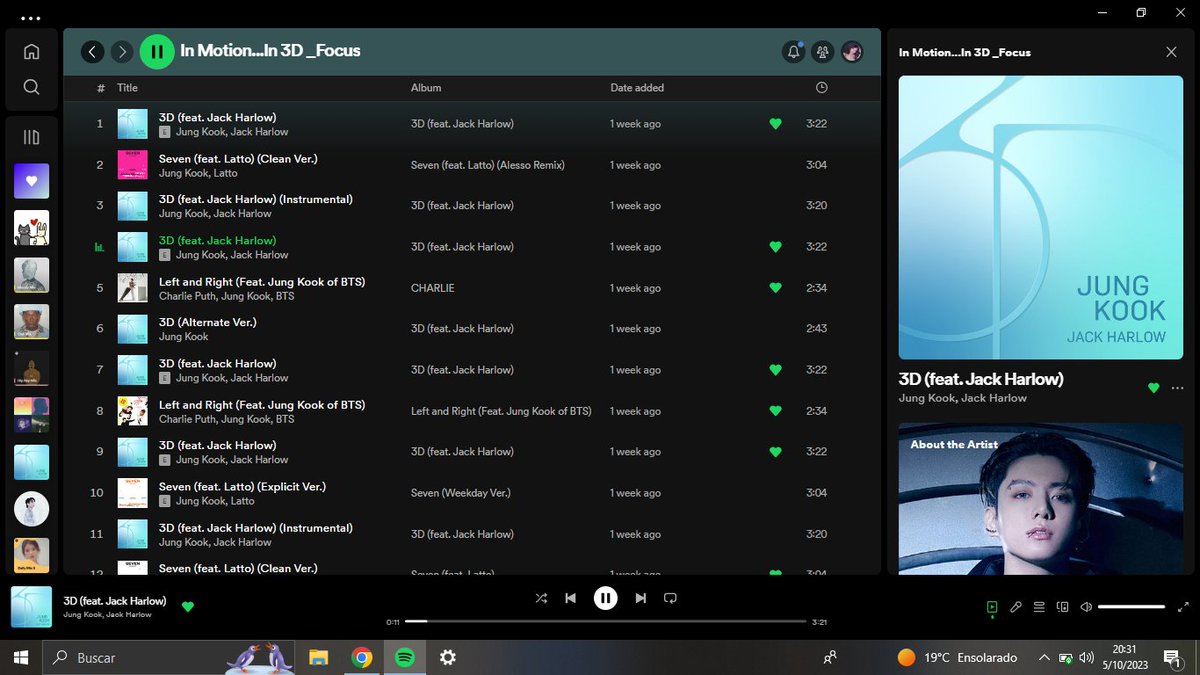Skip to the previous track

coord(570,598)
